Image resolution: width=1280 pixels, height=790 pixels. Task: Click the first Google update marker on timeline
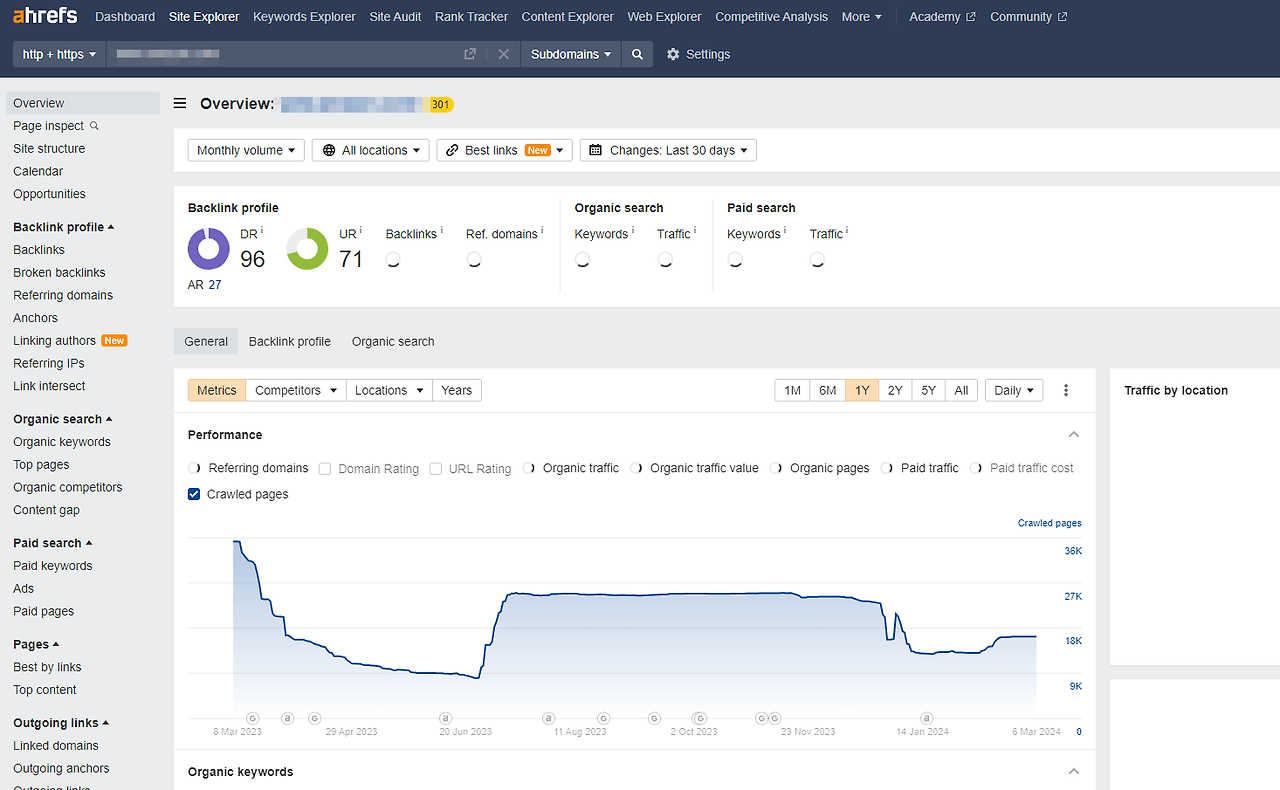252,718
